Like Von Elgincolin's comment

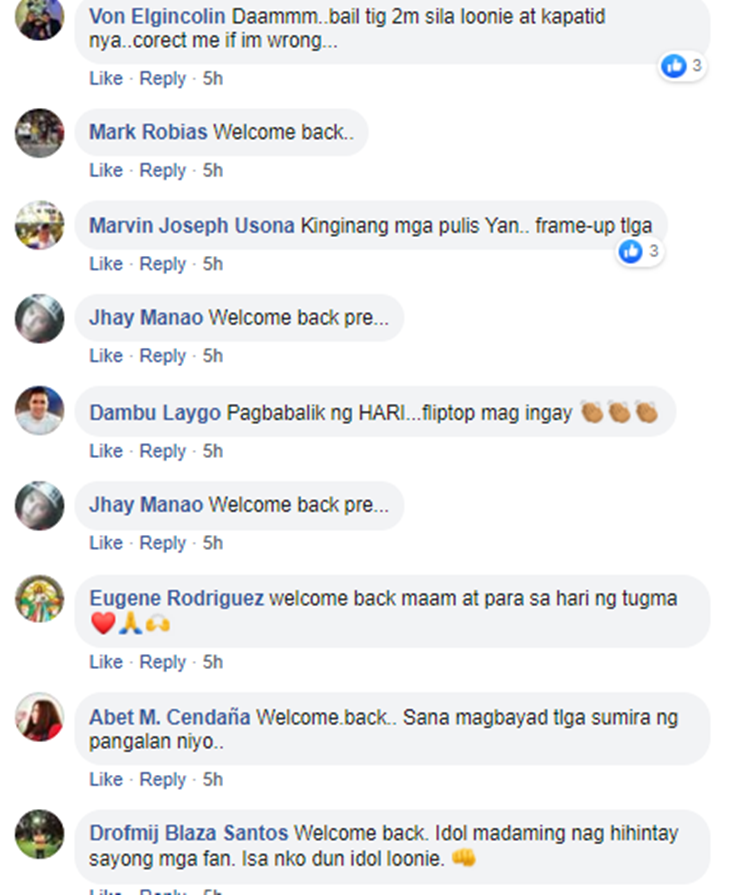(106, 78)
